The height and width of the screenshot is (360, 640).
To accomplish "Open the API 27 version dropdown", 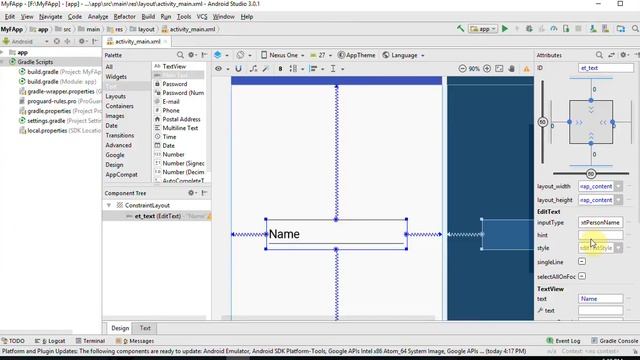I will point(321,55).
